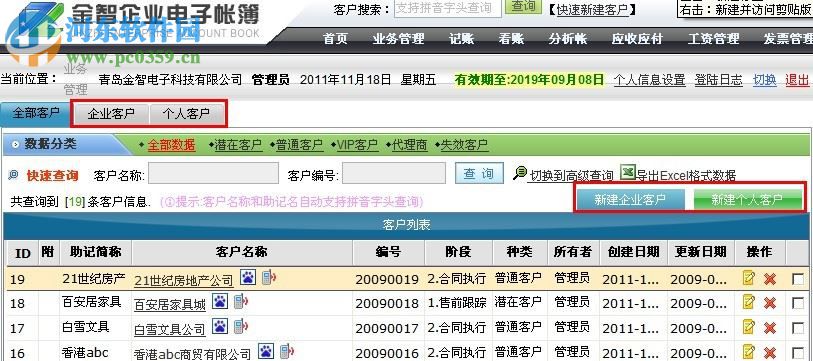Filter by 失效客户 category
The width and height of the screenshot is (813, 361).
464,145
